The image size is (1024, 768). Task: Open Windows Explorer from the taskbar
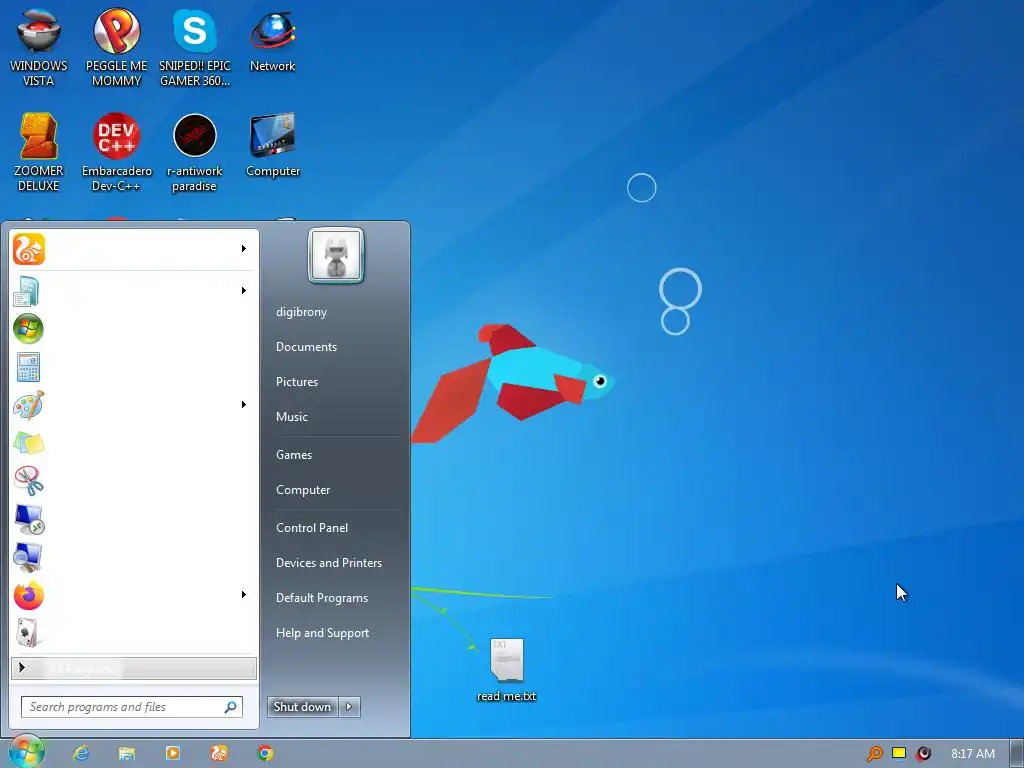(x=127, y=753)
